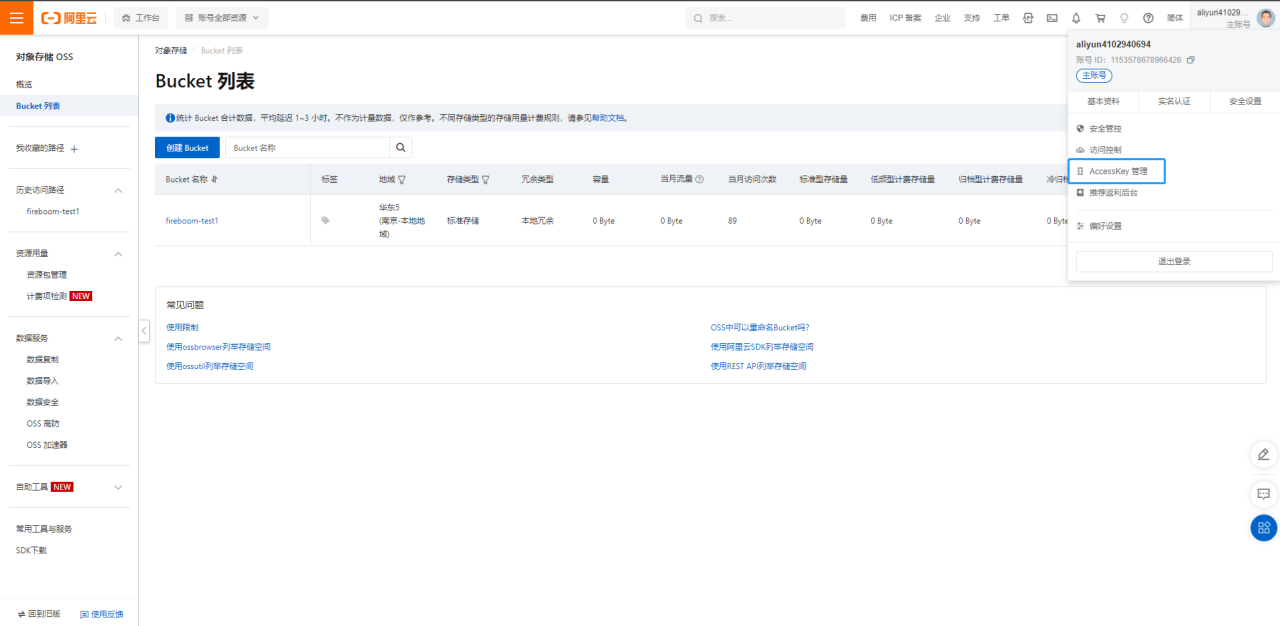
Task: Click the Bucket 名称 search field
Action: [307, 148]
